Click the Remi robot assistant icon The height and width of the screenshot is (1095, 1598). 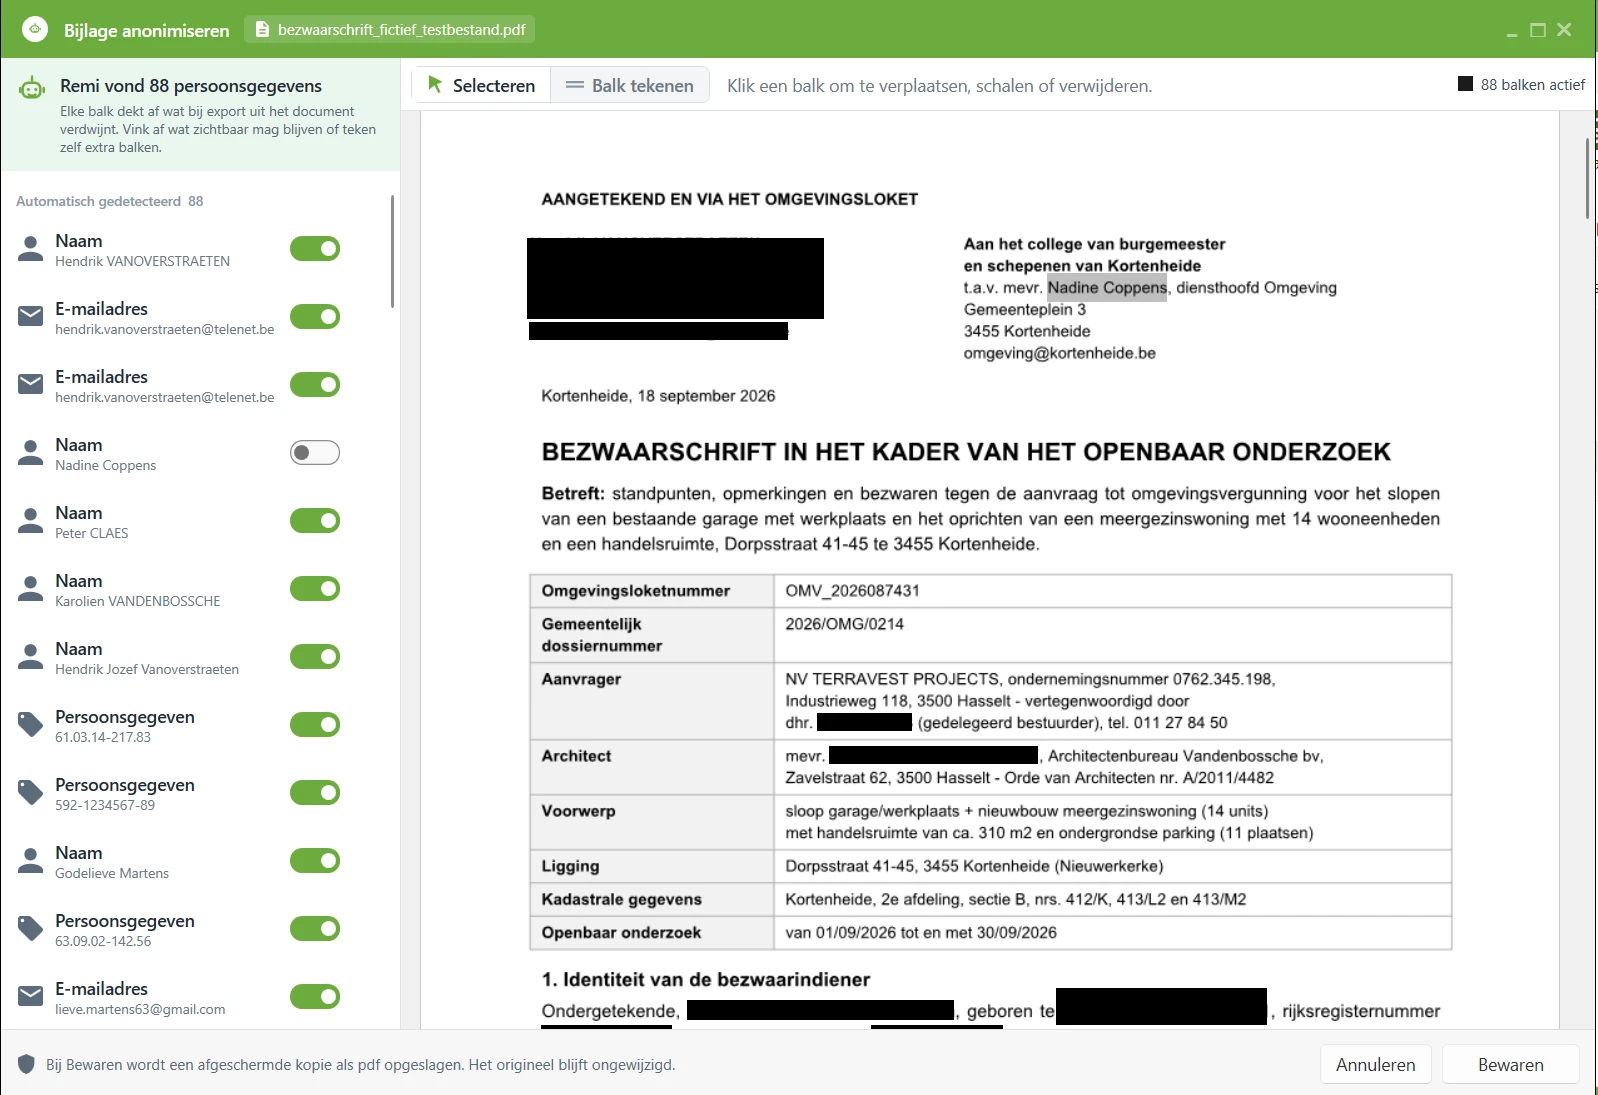(x=32, y=89)
